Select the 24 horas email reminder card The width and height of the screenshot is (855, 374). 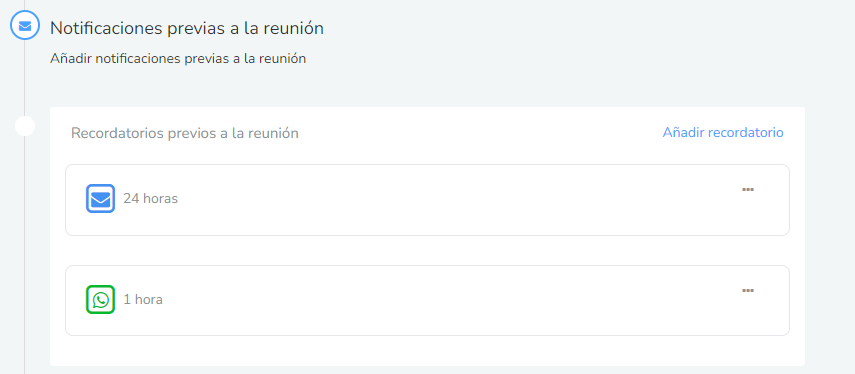pos(428,200)
